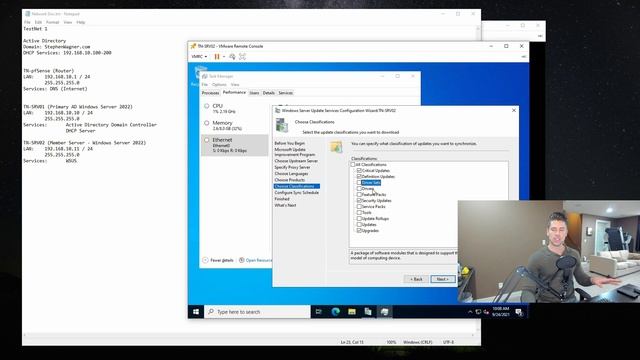640x360 pixels.
Task: Switch to Task Manager Performance tab
Action: click(x=234, y=93)
